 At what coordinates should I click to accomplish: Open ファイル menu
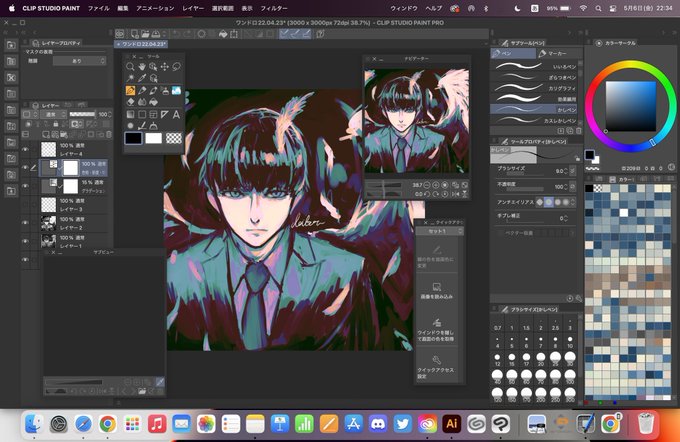tap(98, 8)
